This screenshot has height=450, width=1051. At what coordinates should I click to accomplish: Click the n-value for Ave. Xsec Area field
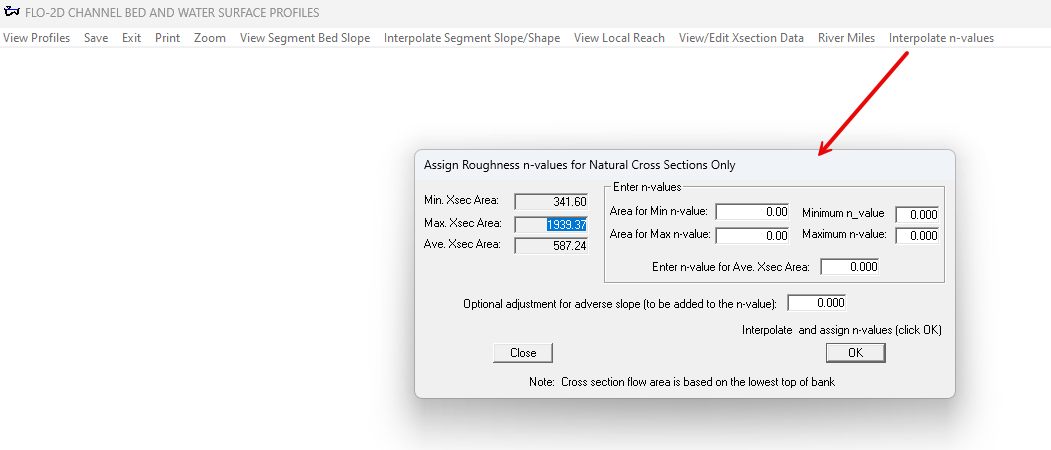point(849,266)
